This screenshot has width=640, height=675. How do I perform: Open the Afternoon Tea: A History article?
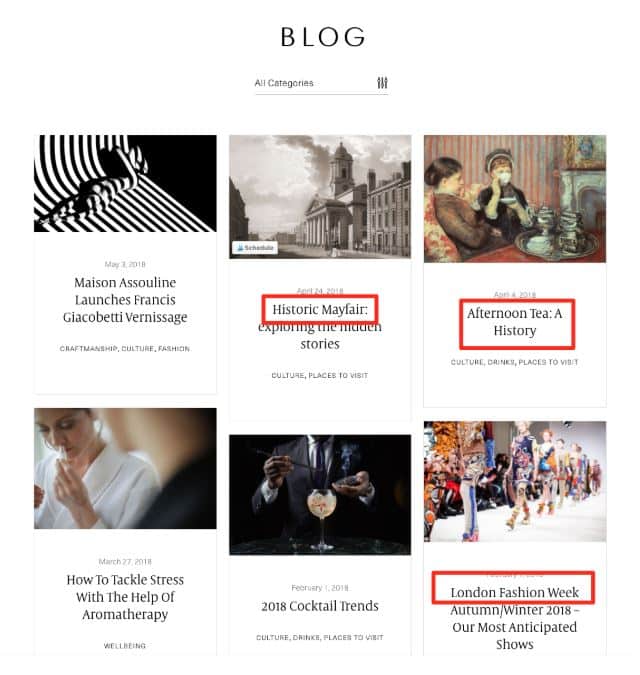click(x=515, y=322)
